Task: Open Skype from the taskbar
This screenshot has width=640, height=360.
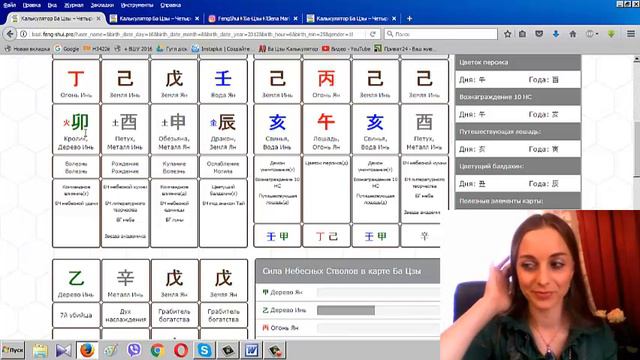Action: pyautogui.click(x=204, y=350)
